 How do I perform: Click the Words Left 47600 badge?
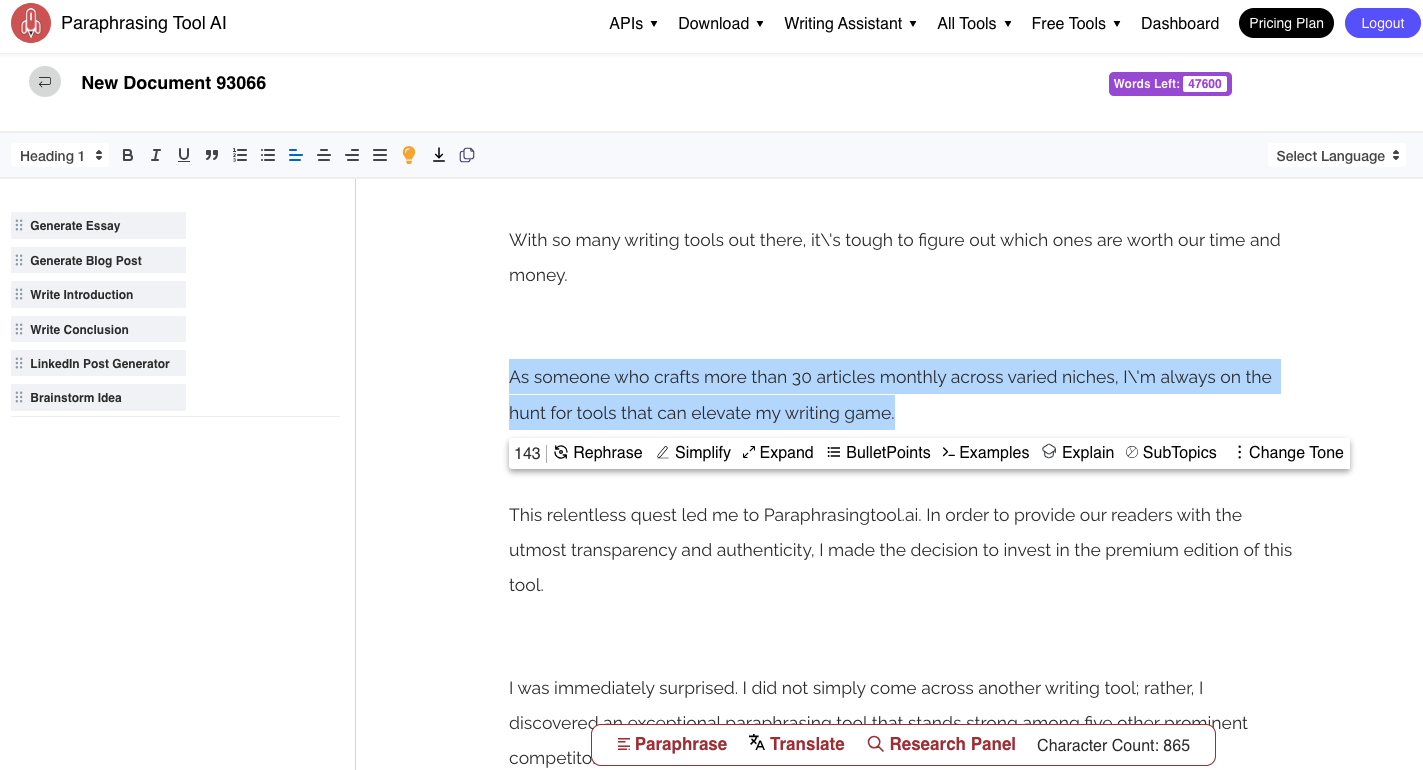click(x=1170, y=84)
